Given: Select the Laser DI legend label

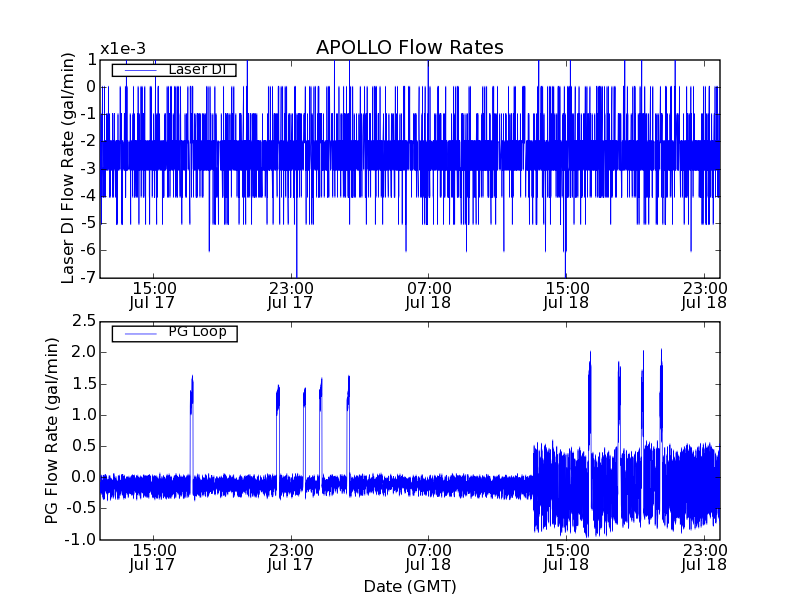Looking at the screenshot, I should click(x=195, y=69).
